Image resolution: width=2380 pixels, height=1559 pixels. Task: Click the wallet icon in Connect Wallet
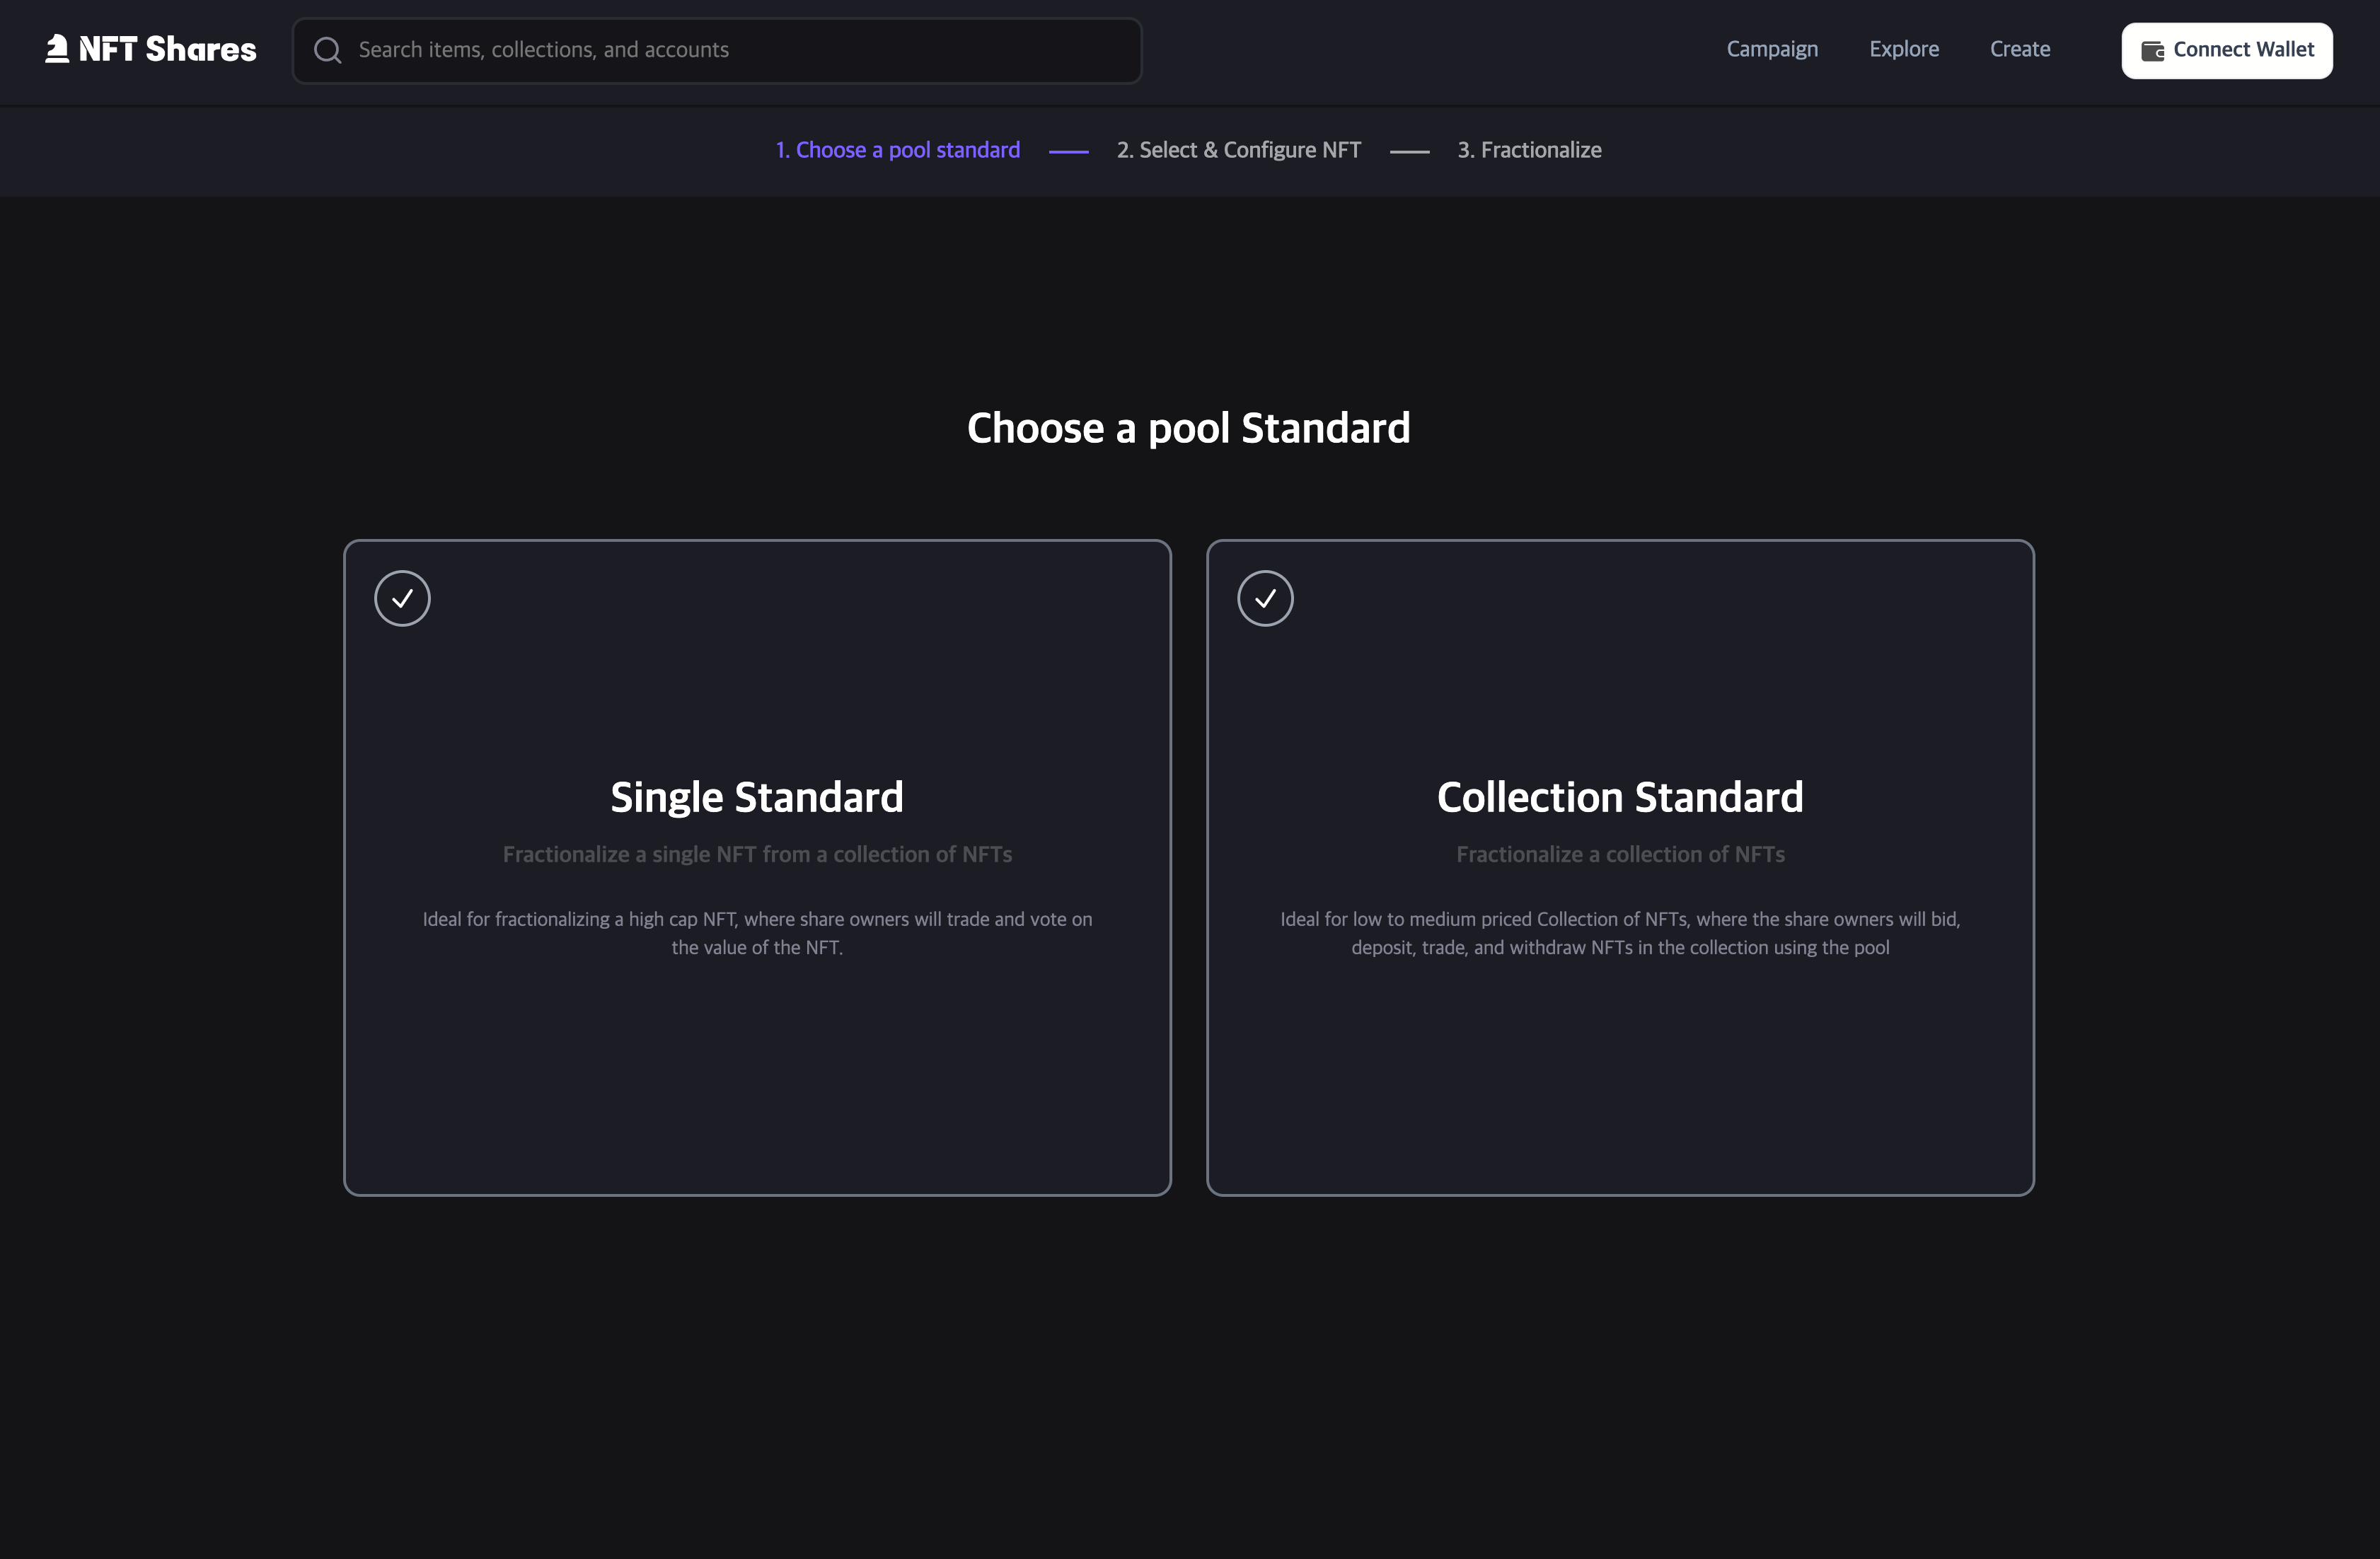pyautogui.click(x=2152, y=51)
